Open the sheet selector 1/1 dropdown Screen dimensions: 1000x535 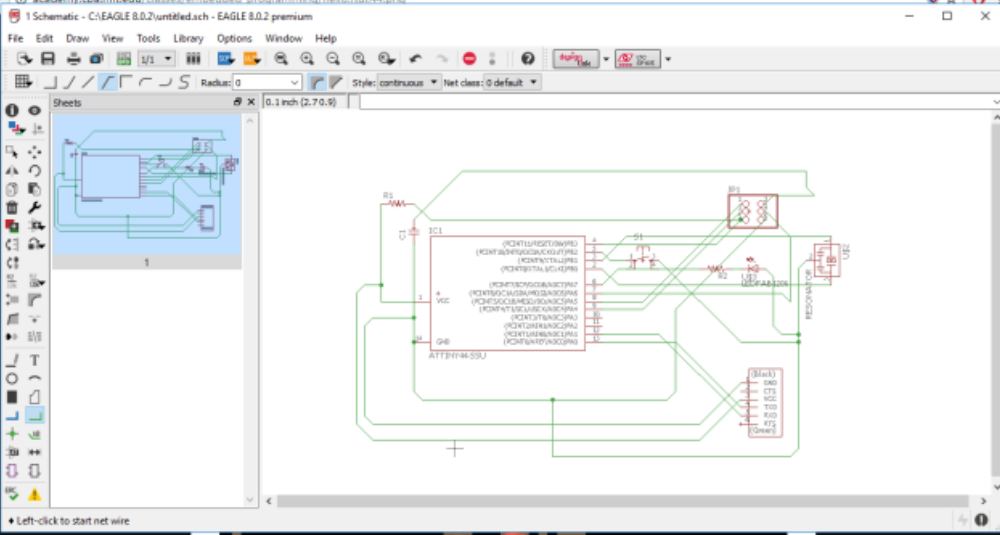click(x=156, y=59)
